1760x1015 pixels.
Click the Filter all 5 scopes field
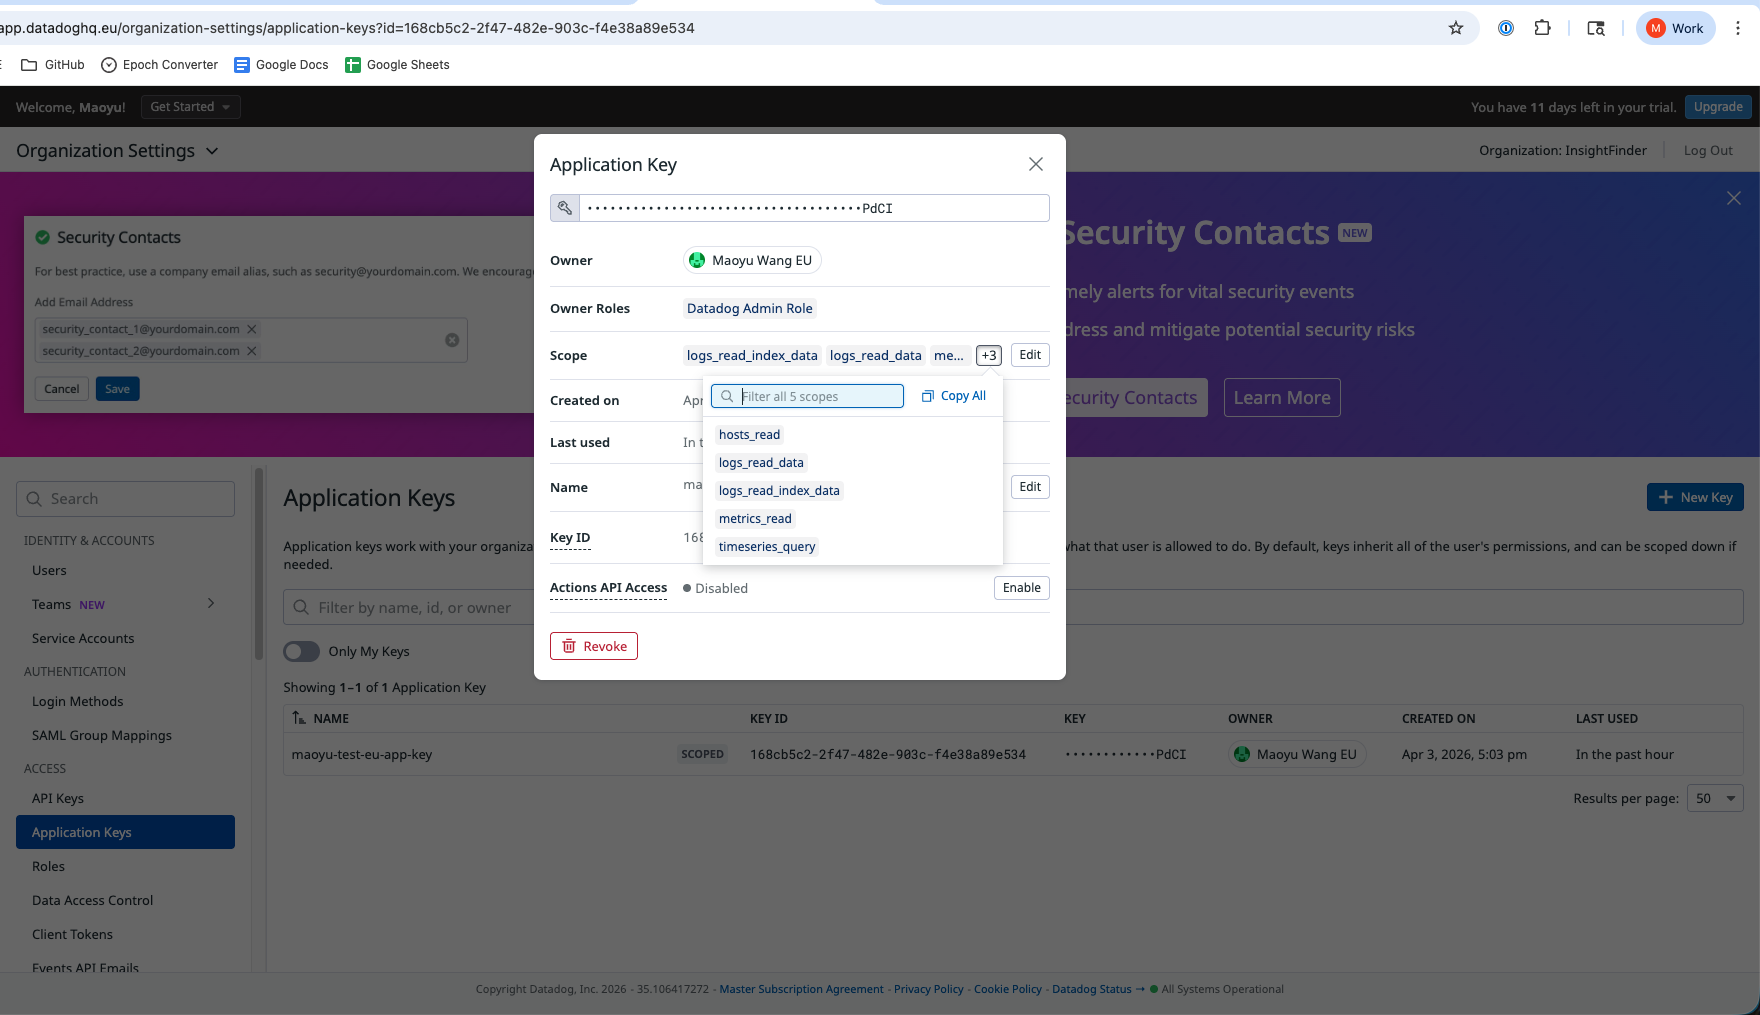click(x=818, y=396)
